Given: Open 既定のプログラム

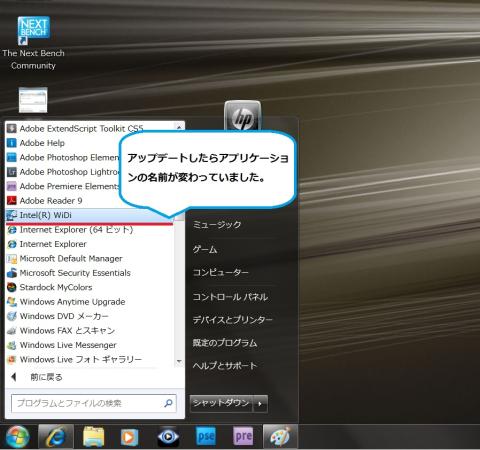Looking at the screenshot, I should point(225,343).
